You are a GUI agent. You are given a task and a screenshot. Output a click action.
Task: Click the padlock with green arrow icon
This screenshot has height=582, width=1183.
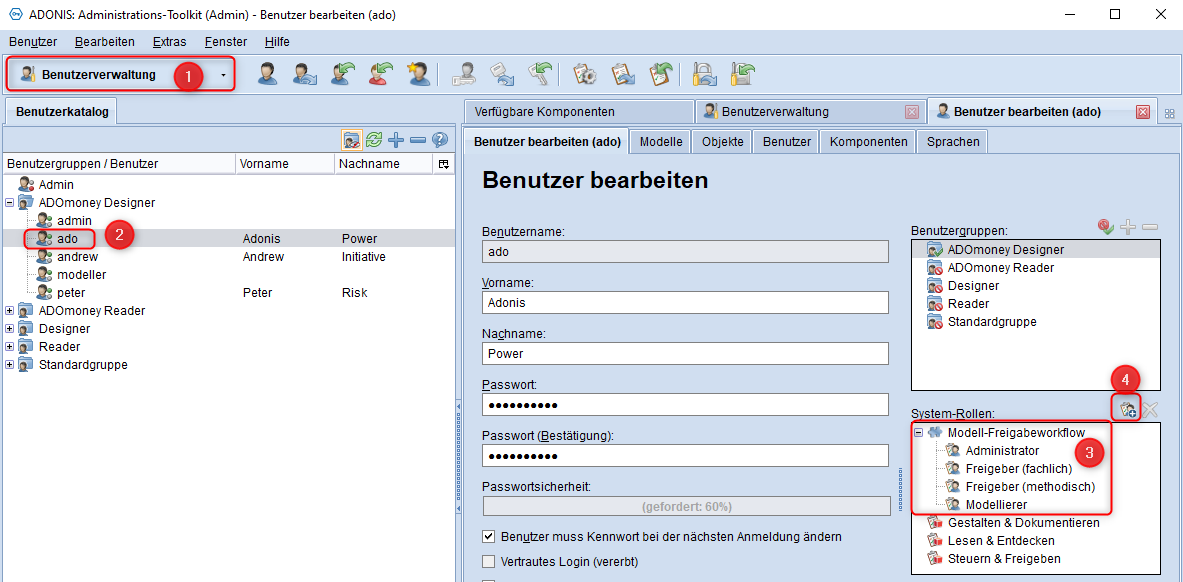(742, 74)
